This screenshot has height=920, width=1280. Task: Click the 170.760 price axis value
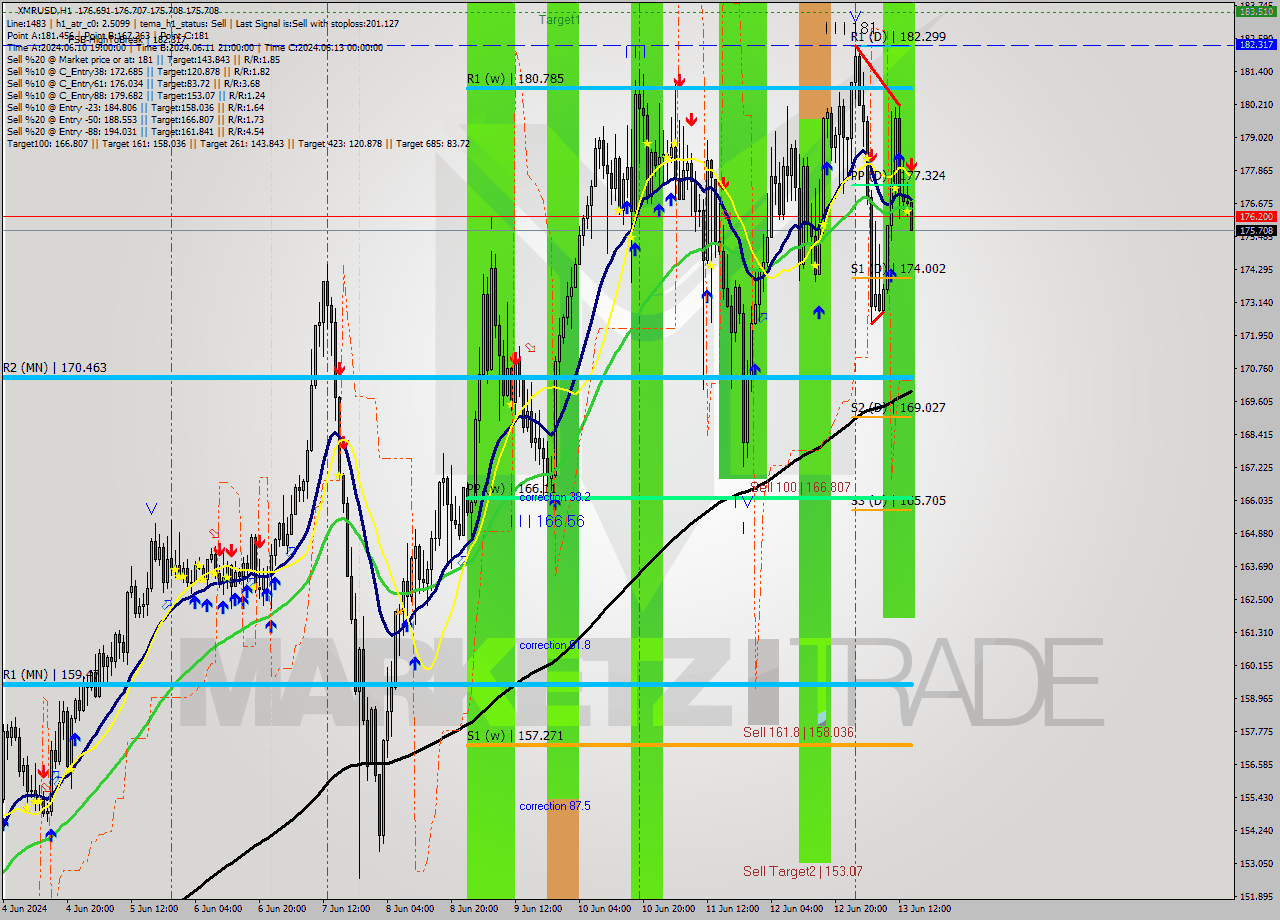(x=1256, y=369)
